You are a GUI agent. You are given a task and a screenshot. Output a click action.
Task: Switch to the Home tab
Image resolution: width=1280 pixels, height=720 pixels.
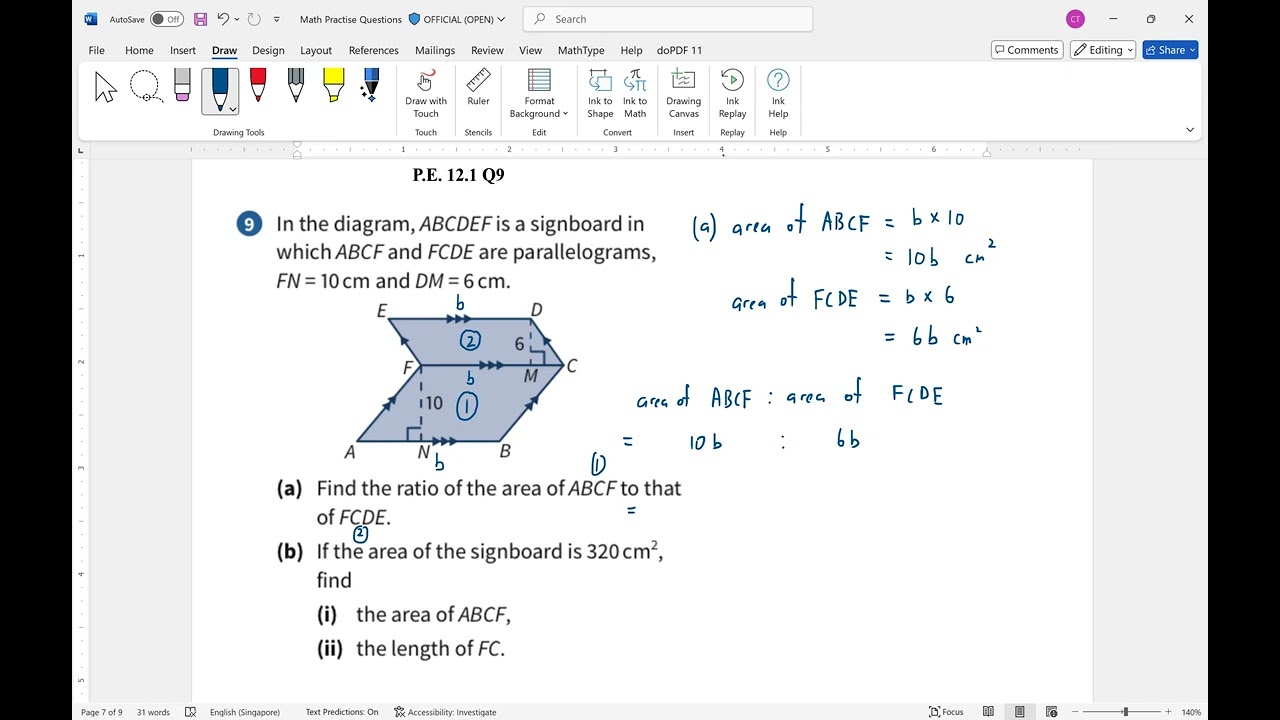[x=139, y=50]
